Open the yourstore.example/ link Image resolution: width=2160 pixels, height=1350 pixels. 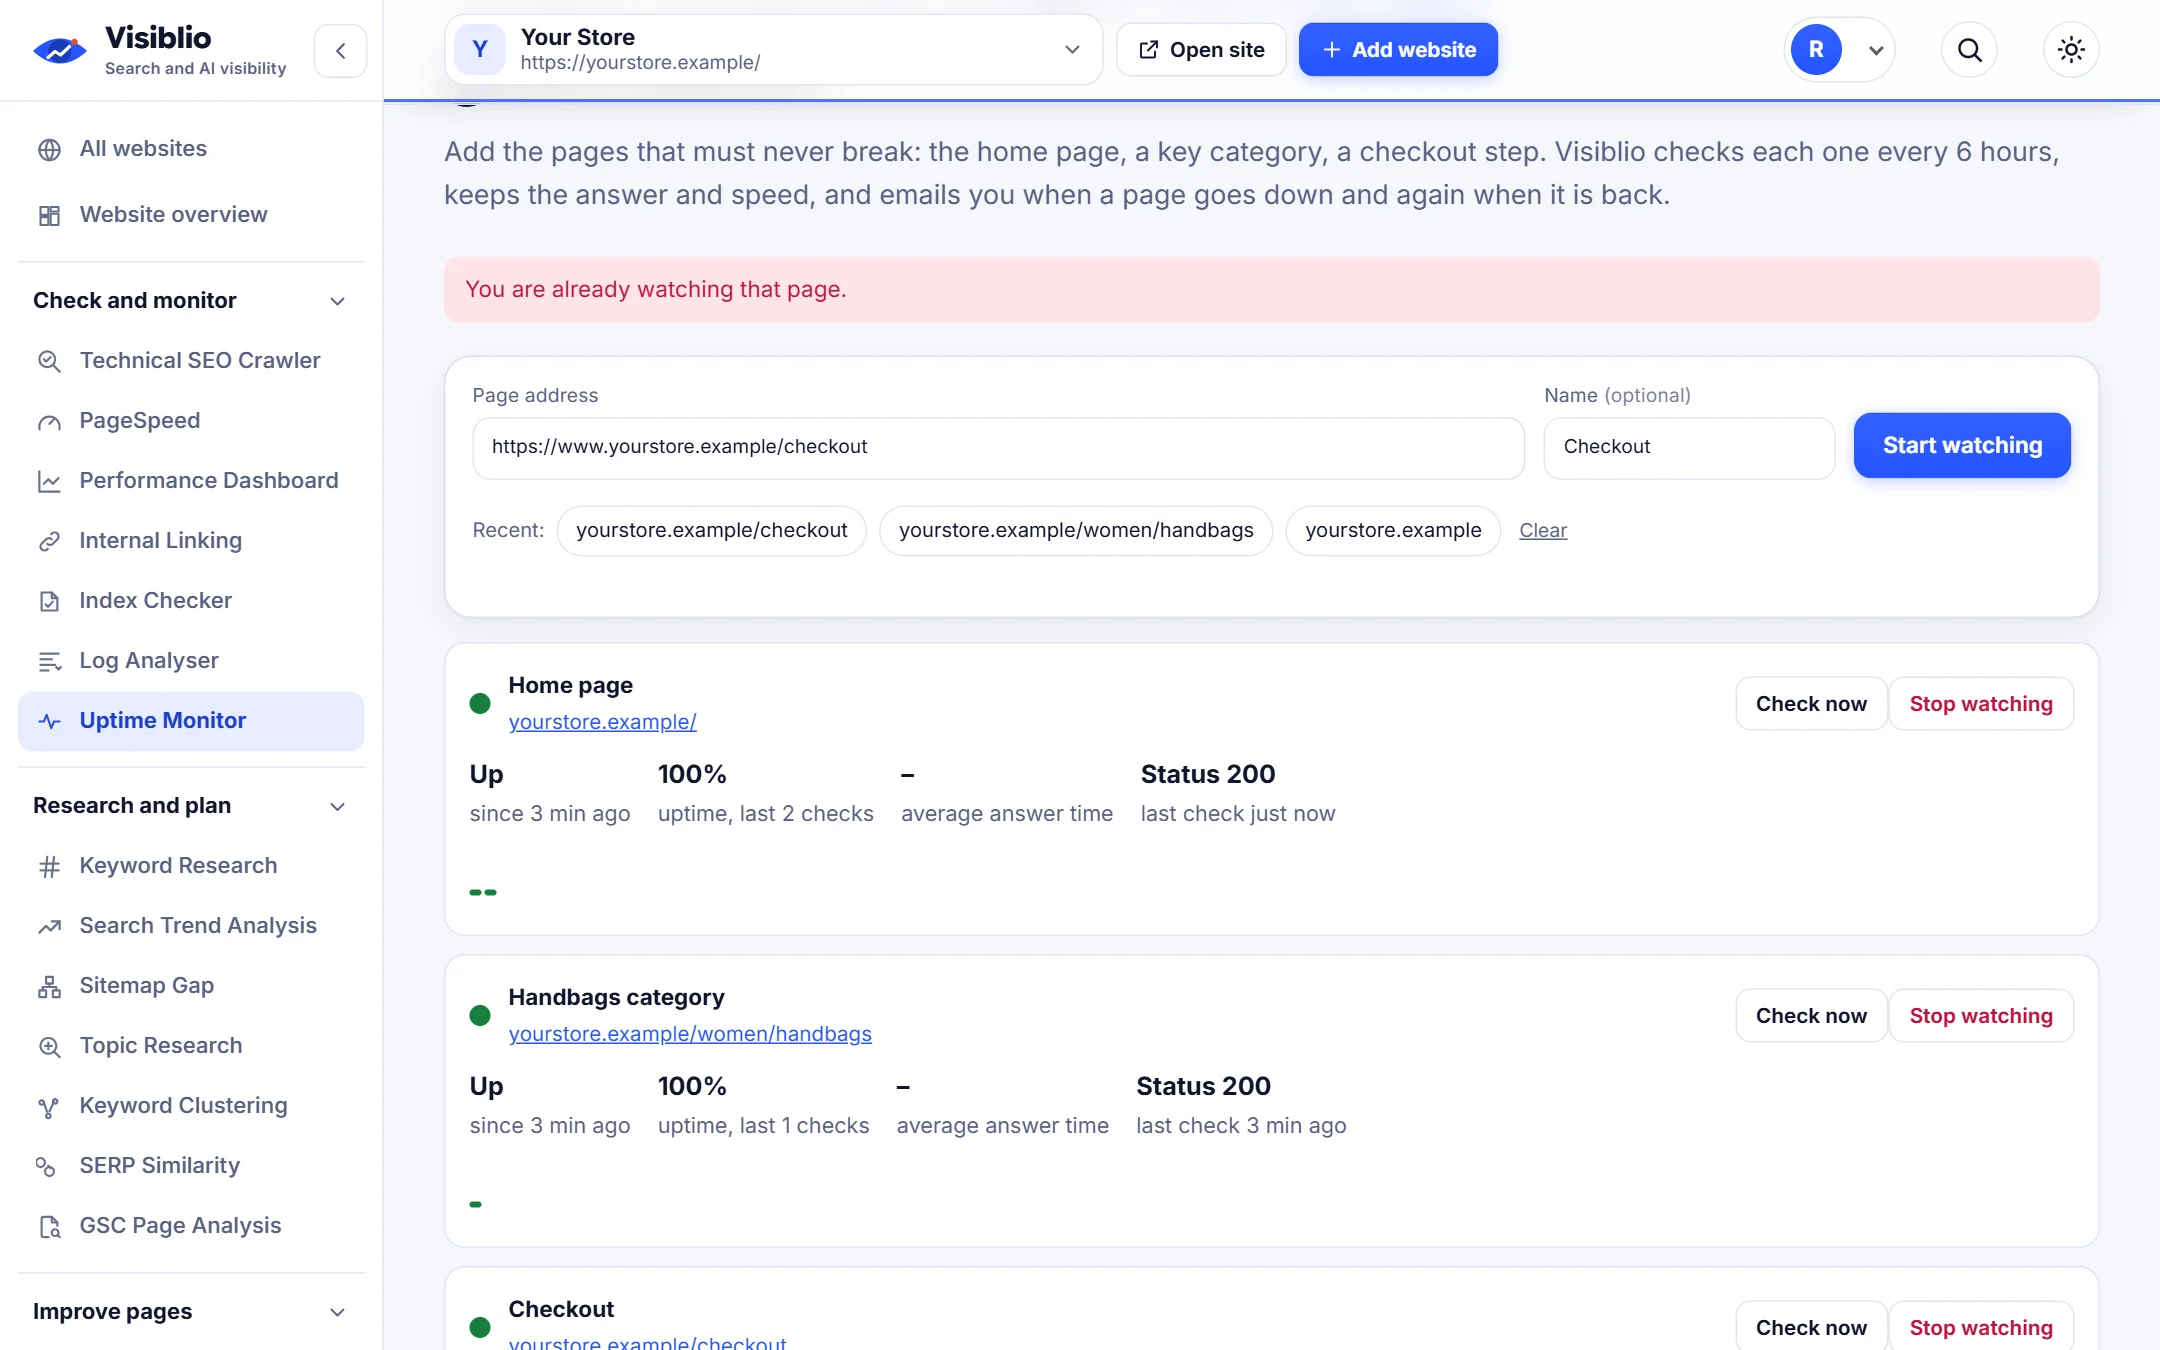[x=602, y=722]
